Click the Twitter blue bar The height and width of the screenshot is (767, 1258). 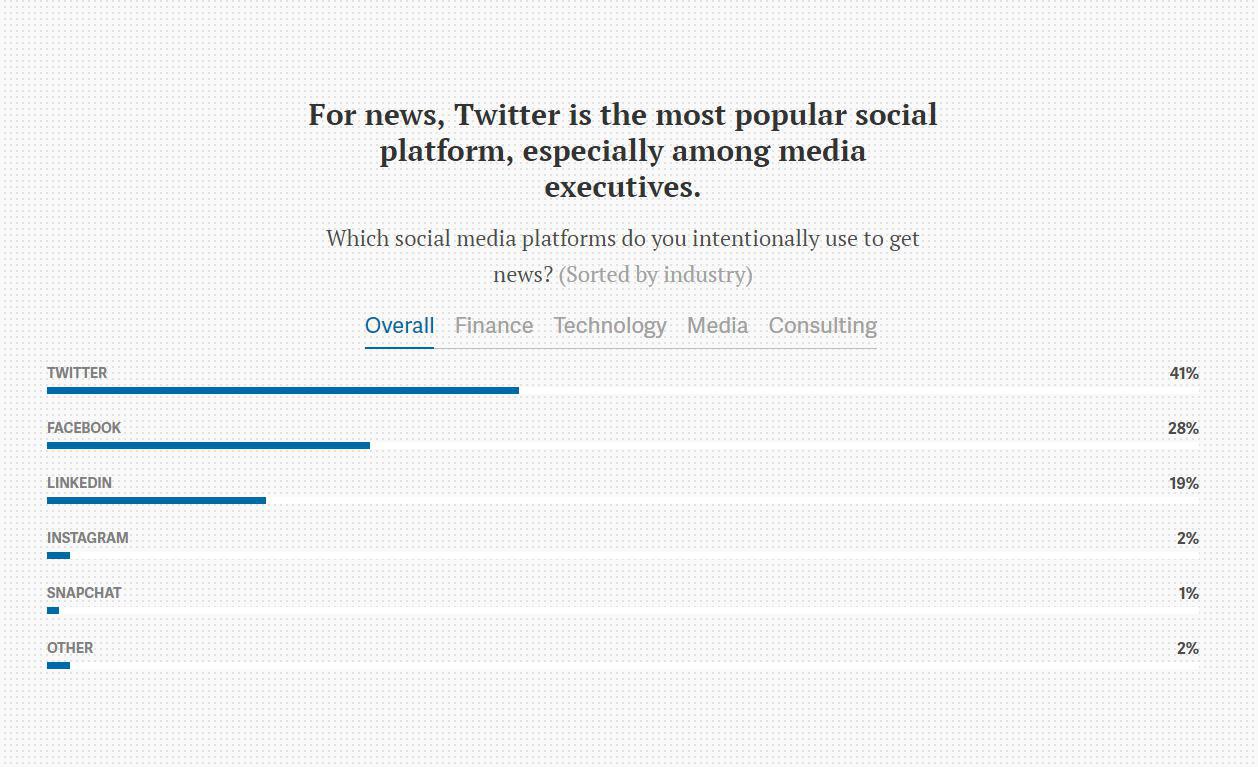pyautogui.click(x=283, y=390)
